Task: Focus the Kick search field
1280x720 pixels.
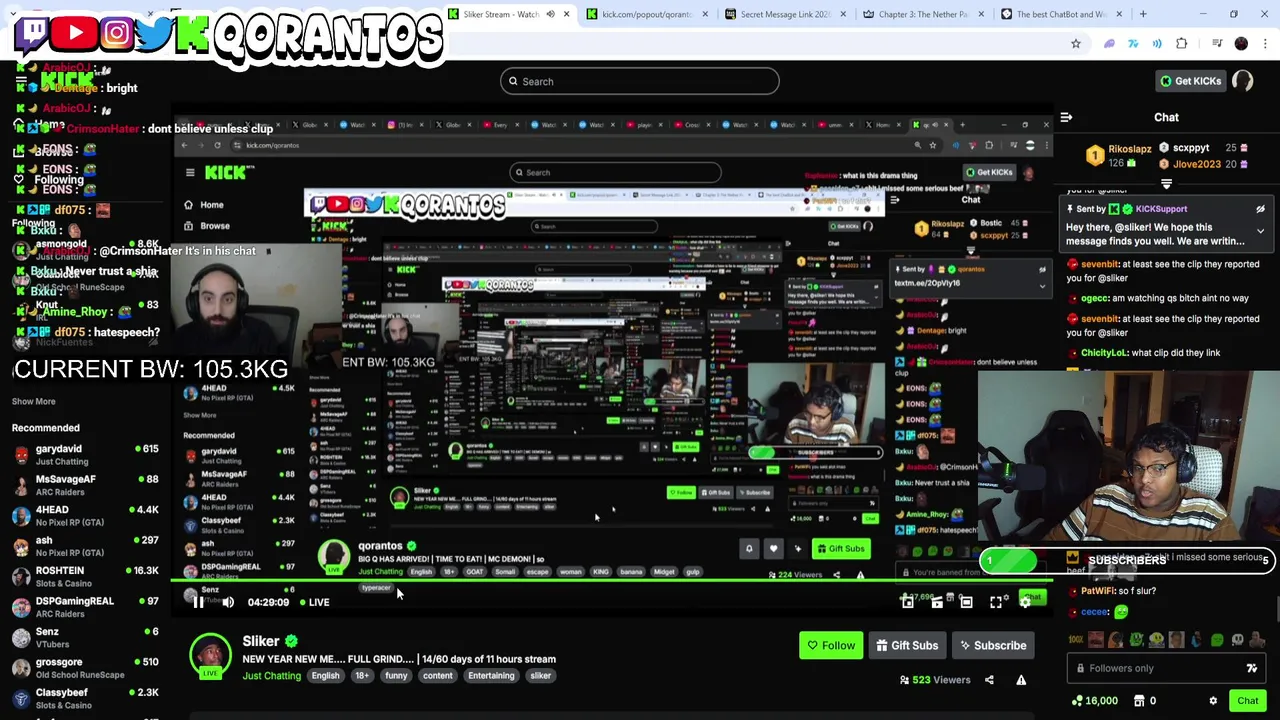Action: pos(639,81)
